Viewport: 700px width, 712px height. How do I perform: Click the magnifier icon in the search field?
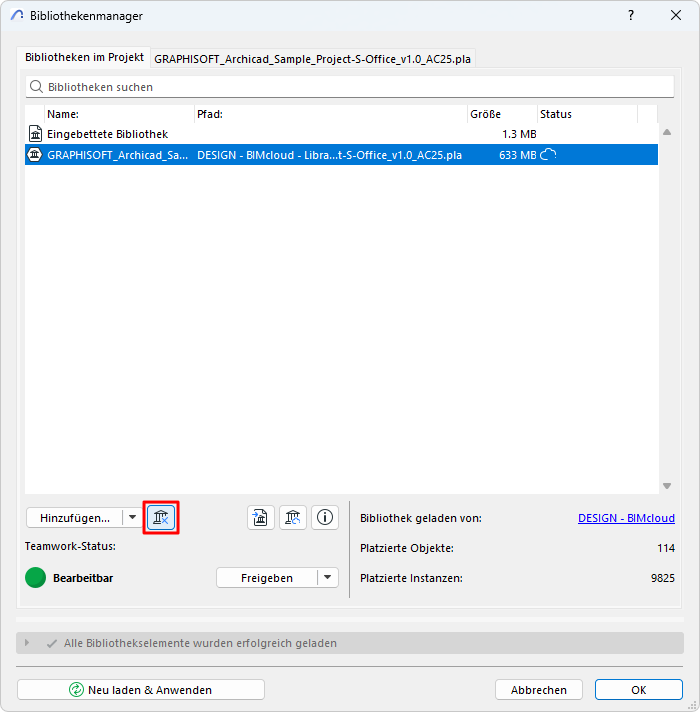pos(36,87)
